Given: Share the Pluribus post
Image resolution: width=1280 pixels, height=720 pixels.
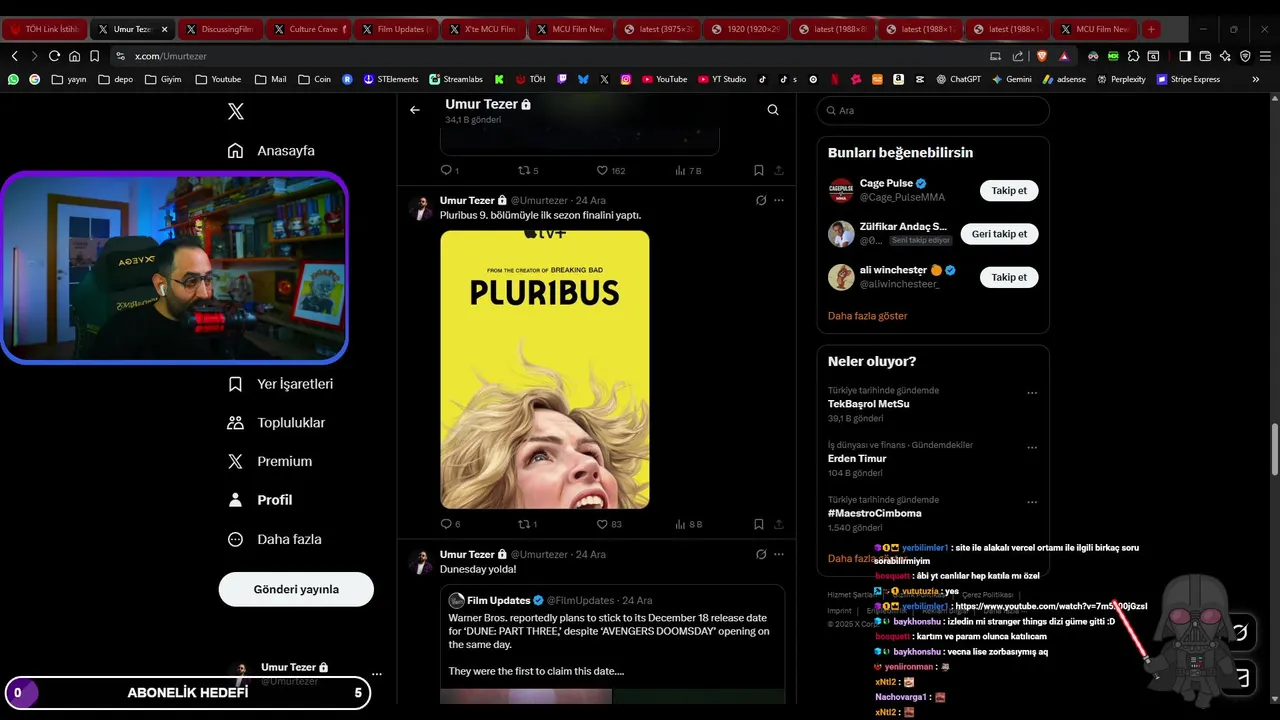Looking at the screenshot, I should pos(779,524).
